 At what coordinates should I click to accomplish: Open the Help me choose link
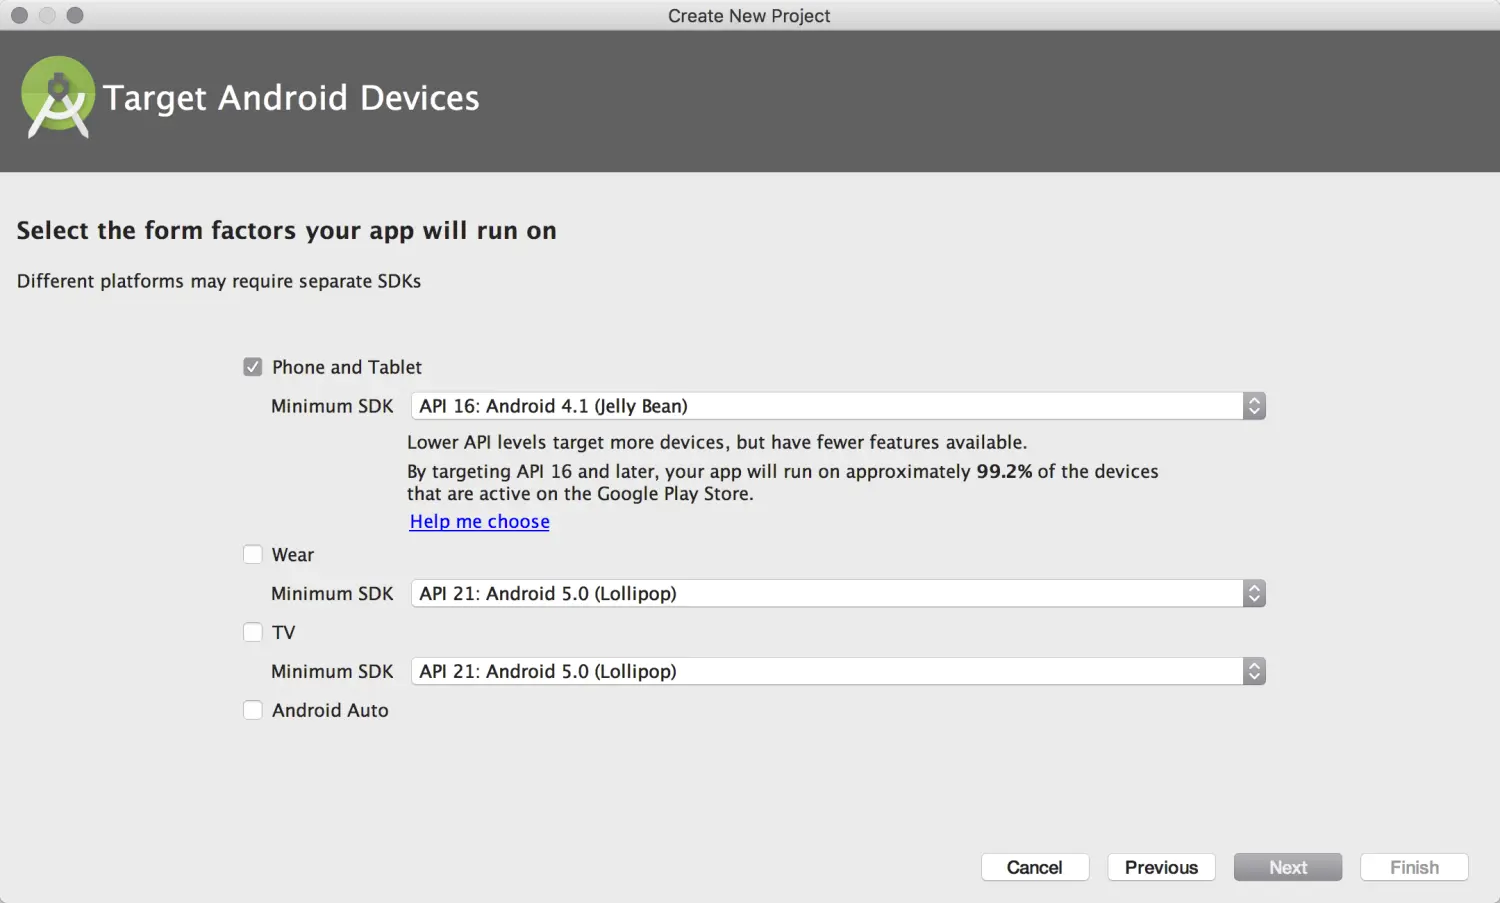[479, 521]
